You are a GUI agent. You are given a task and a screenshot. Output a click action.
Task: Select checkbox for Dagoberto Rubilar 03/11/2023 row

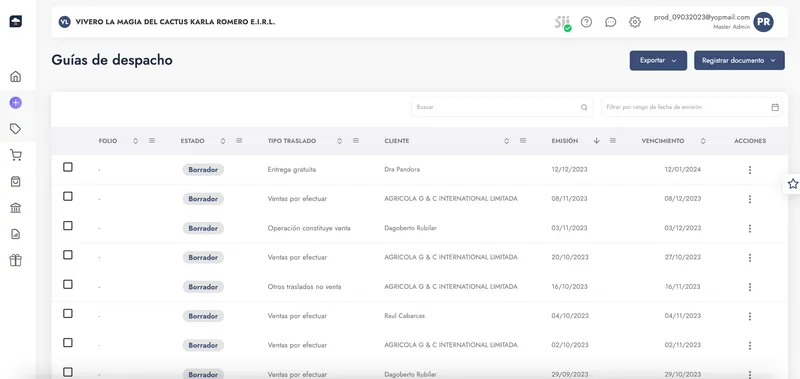[x=68, y=226]
